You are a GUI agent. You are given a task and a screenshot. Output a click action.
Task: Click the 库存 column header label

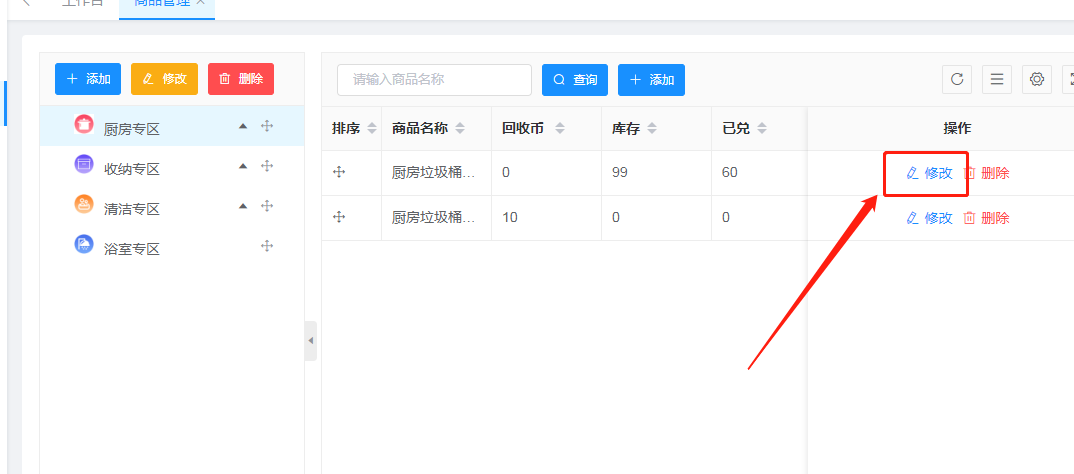(x=625, y=128)
